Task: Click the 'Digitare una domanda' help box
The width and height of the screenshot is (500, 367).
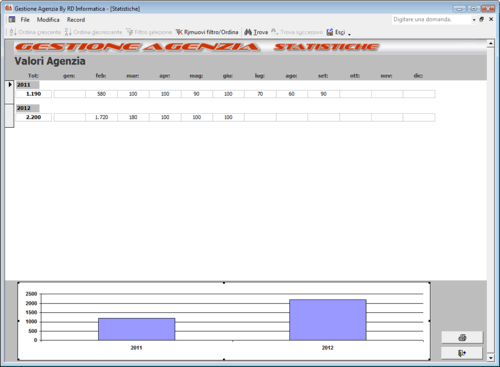Action: click(x=431, y=19)
